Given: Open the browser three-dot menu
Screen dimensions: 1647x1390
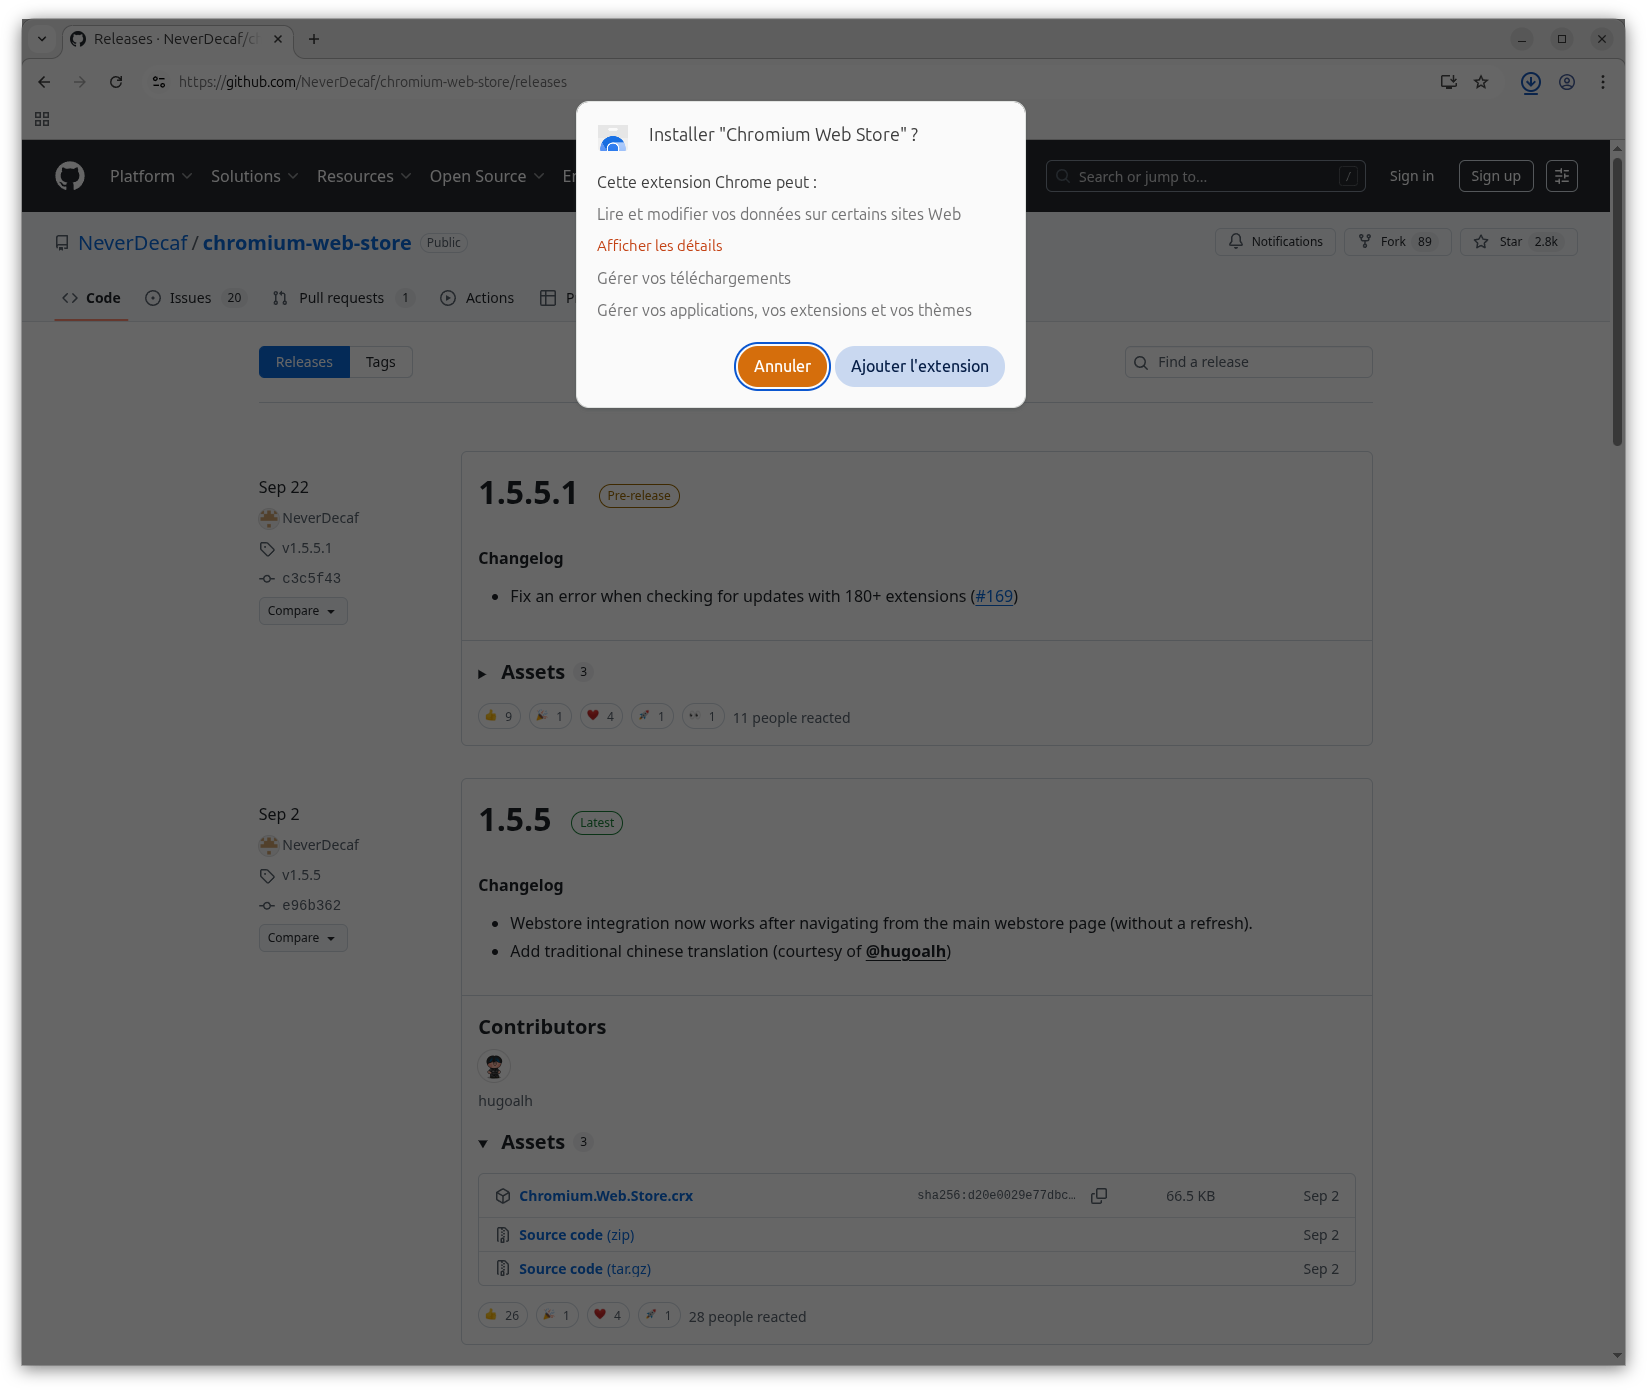Looking at the screenshot, I should pyautogui.click(x=1602, y=82).
